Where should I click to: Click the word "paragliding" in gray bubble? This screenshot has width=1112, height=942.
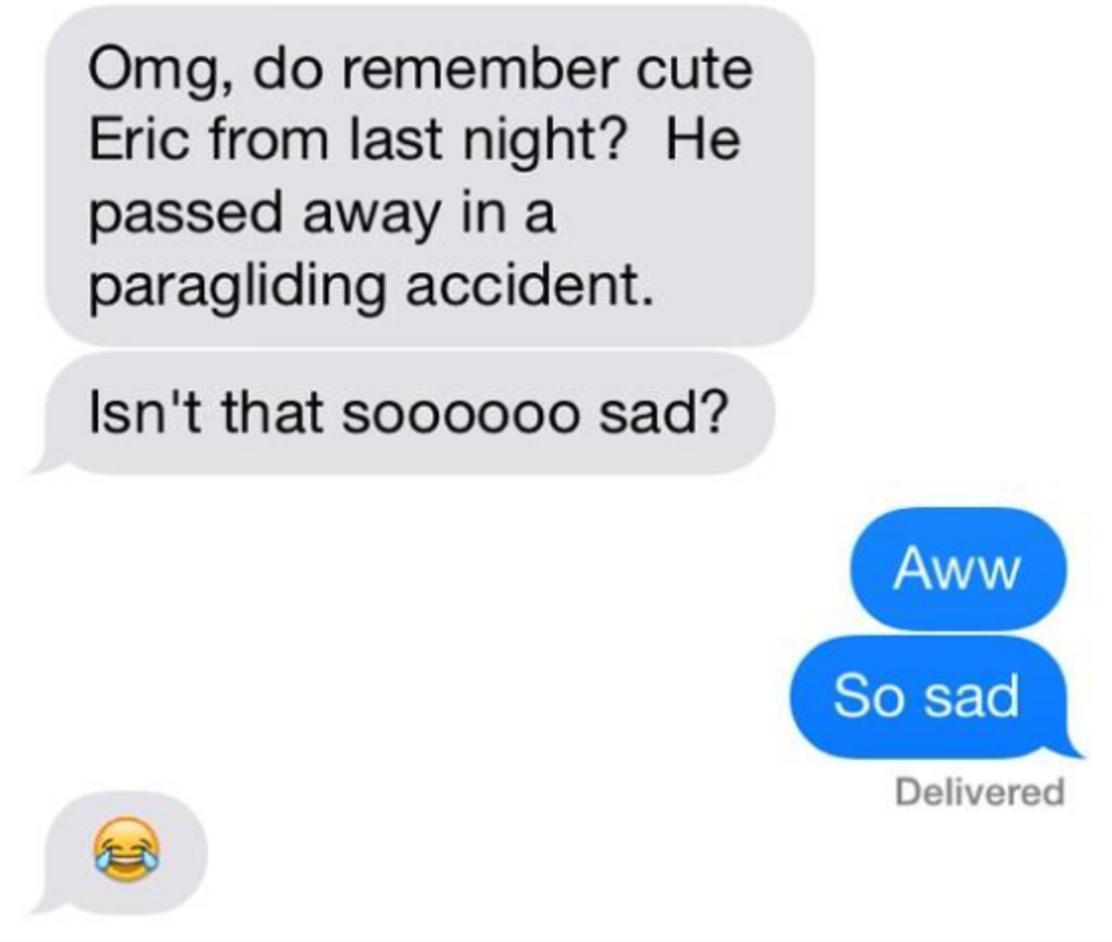click(238, 289)
